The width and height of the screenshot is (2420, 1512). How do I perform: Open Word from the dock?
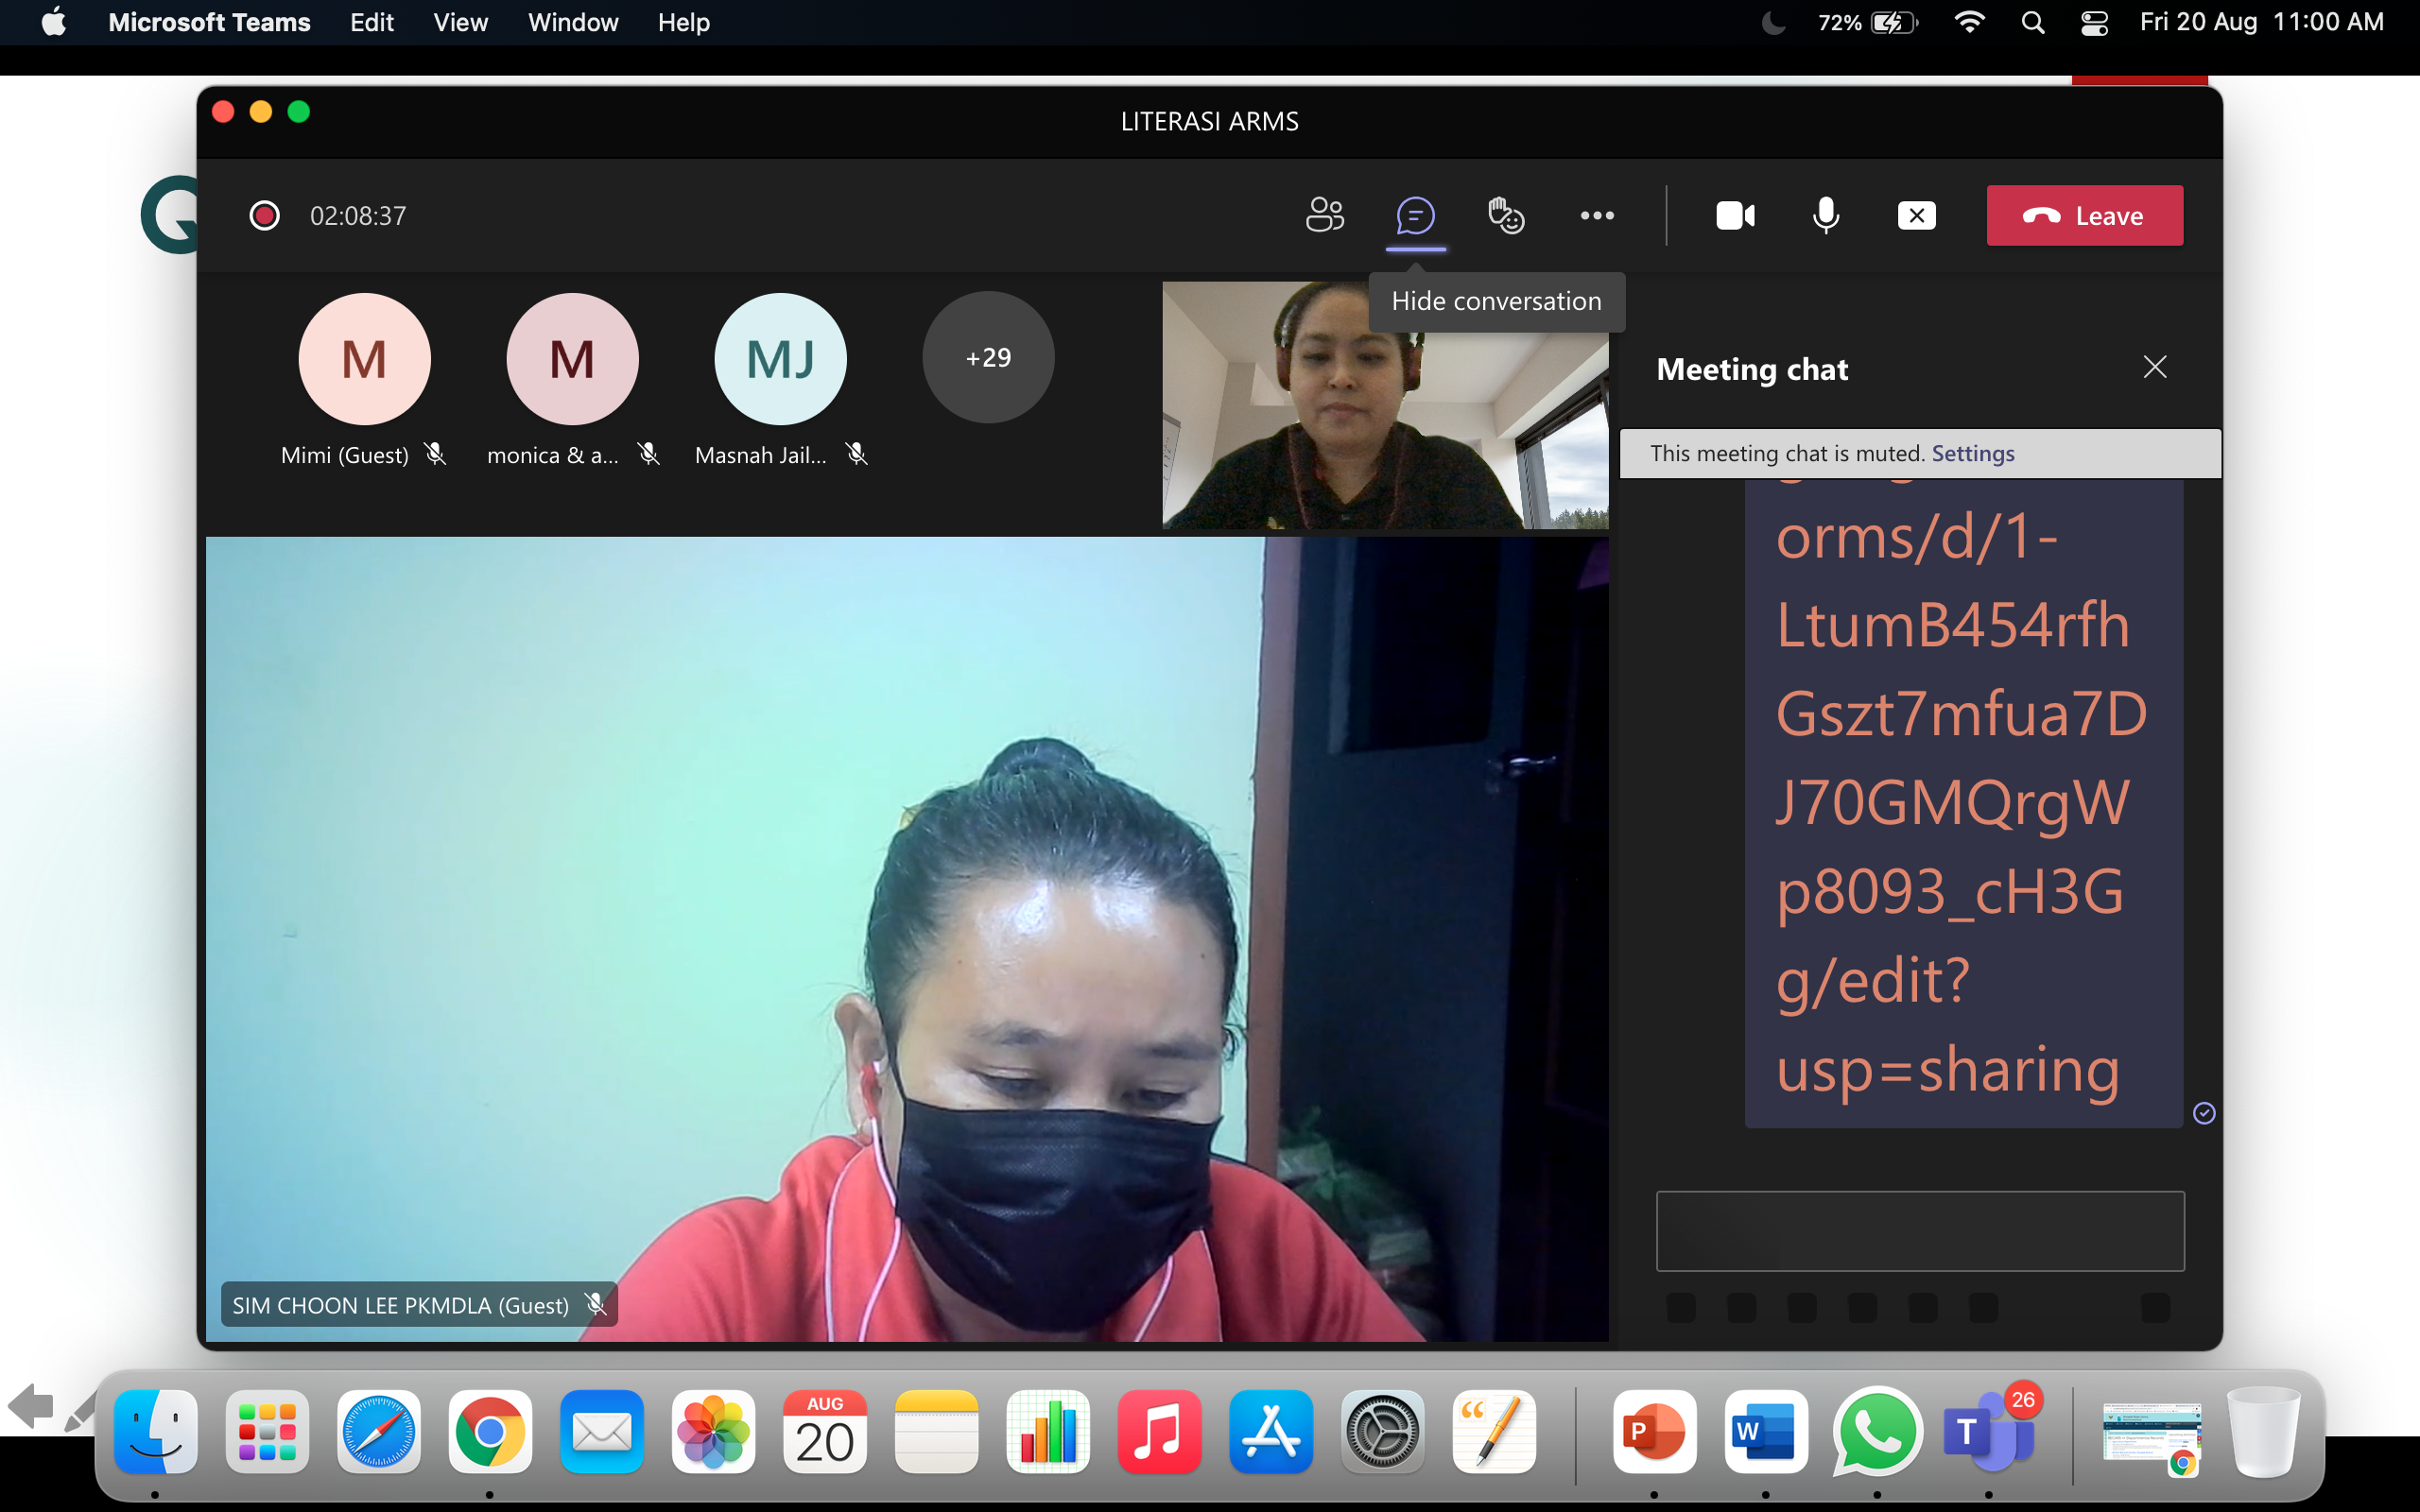(1765, 1430)
